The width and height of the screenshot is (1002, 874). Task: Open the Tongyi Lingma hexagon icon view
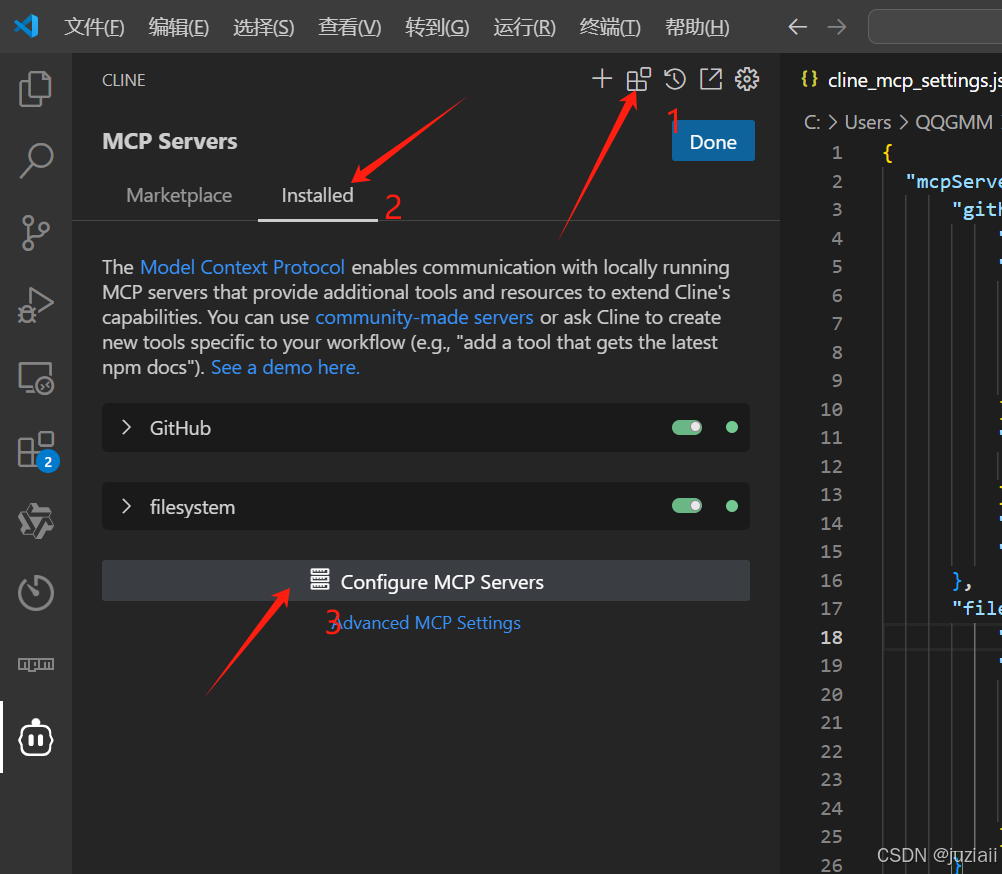pyautogui.click(x=35, y=521)
